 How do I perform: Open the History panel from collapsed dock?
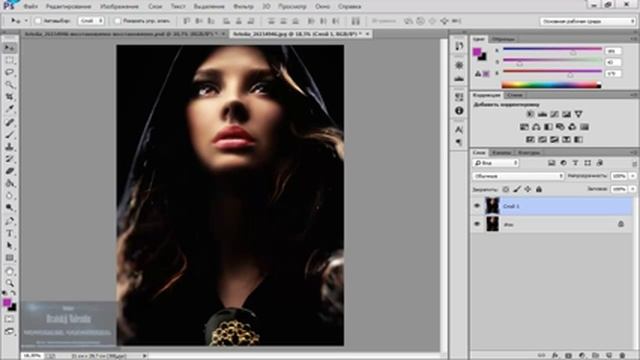459,46
